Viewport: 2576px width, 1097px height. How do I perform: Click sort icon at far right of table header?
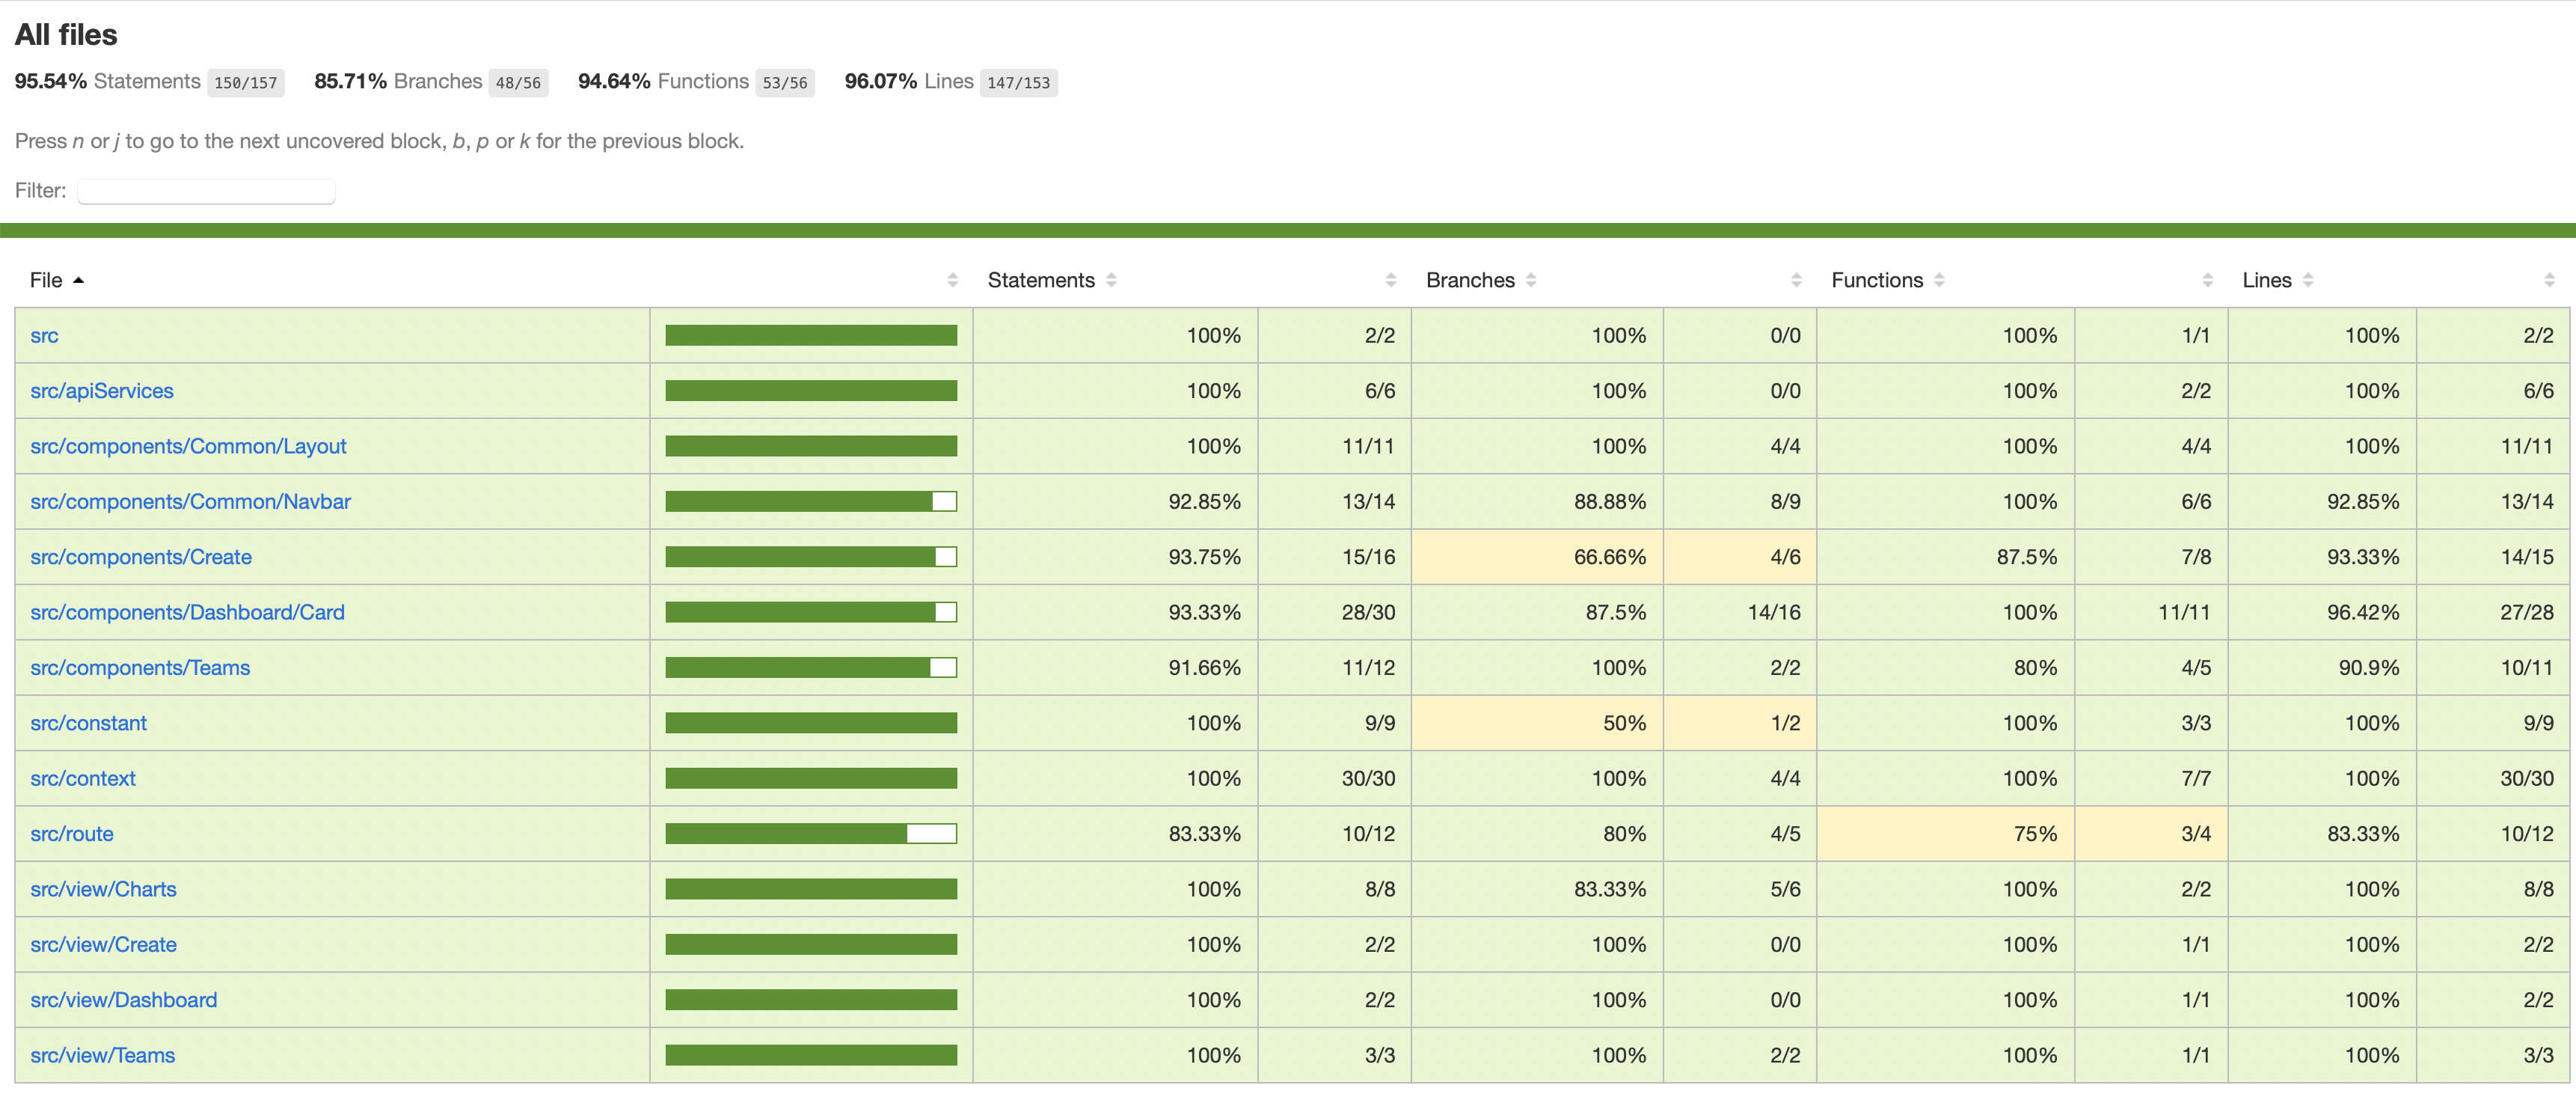pyautogui.click(x=2549, y=281)
